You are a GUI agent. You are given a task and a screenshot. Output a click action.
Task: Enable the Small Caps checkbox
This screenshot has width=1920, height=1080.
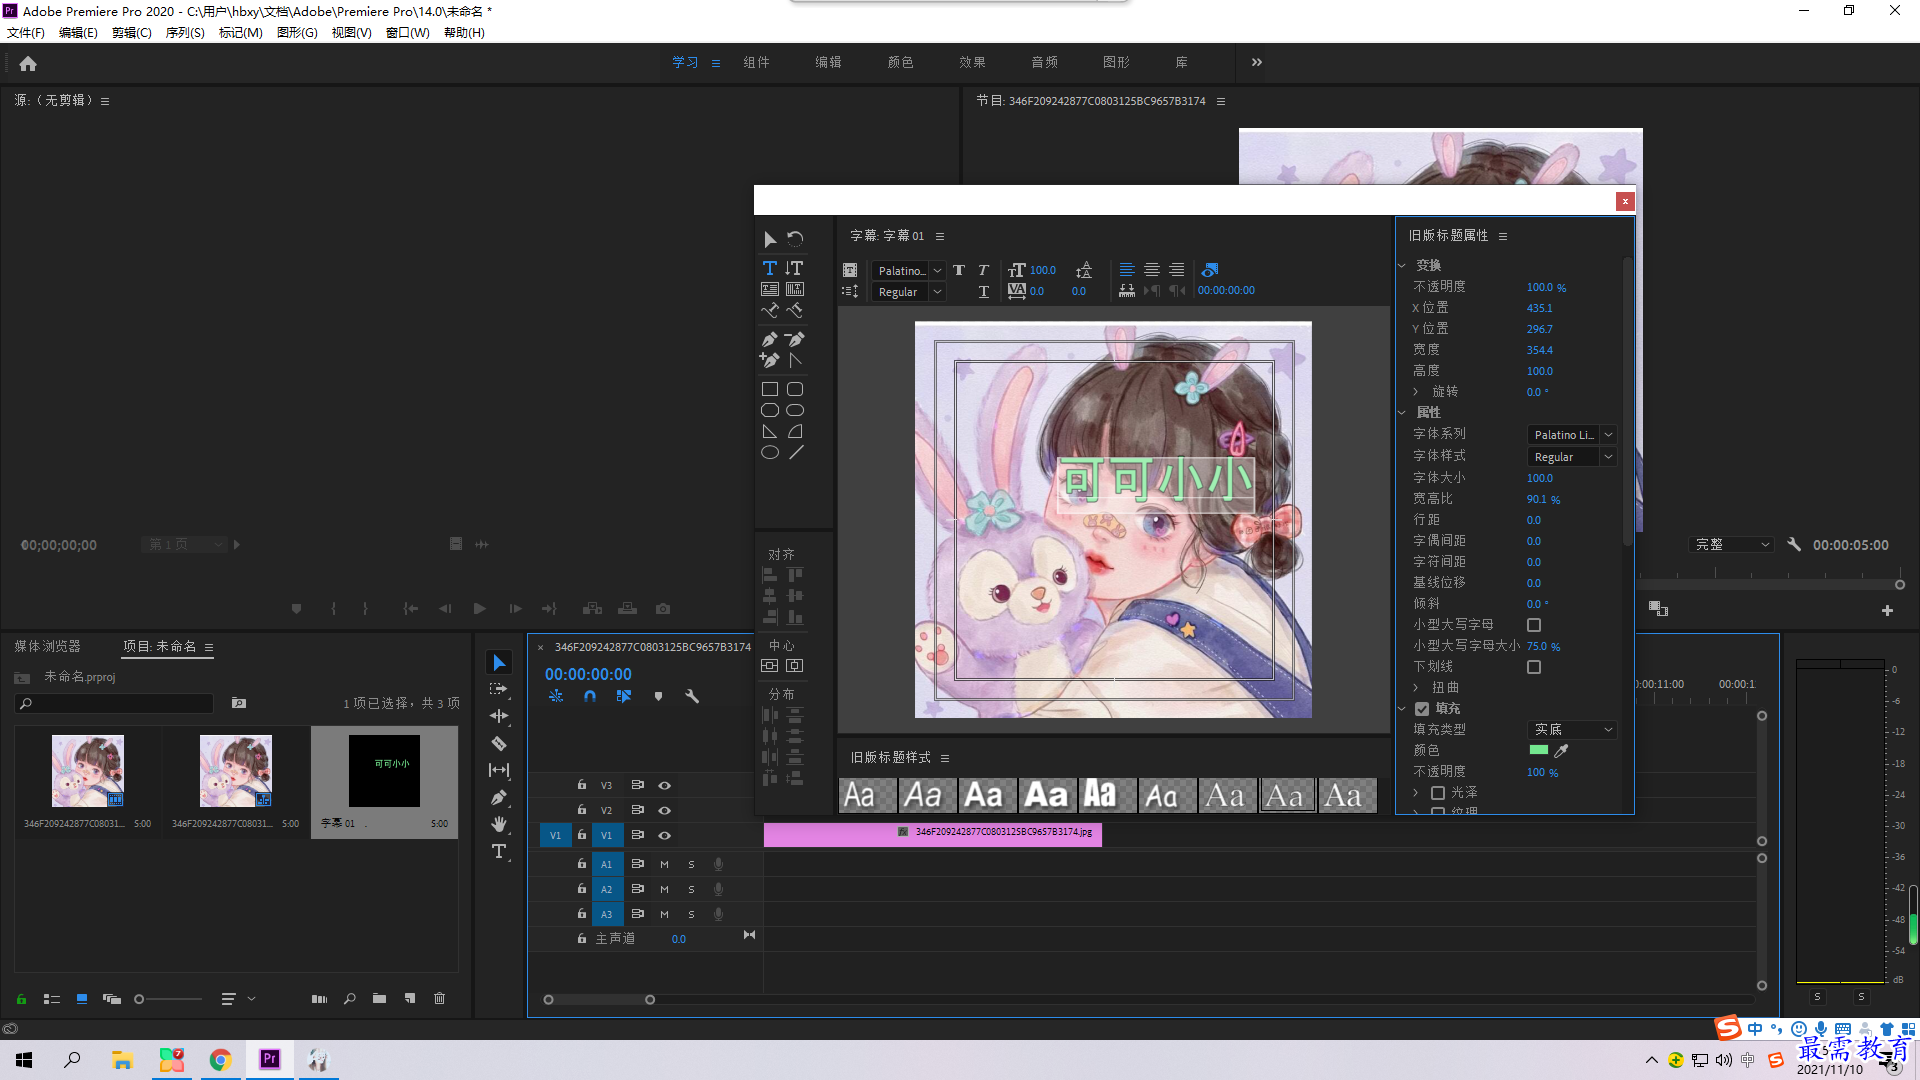point(1534,625)
